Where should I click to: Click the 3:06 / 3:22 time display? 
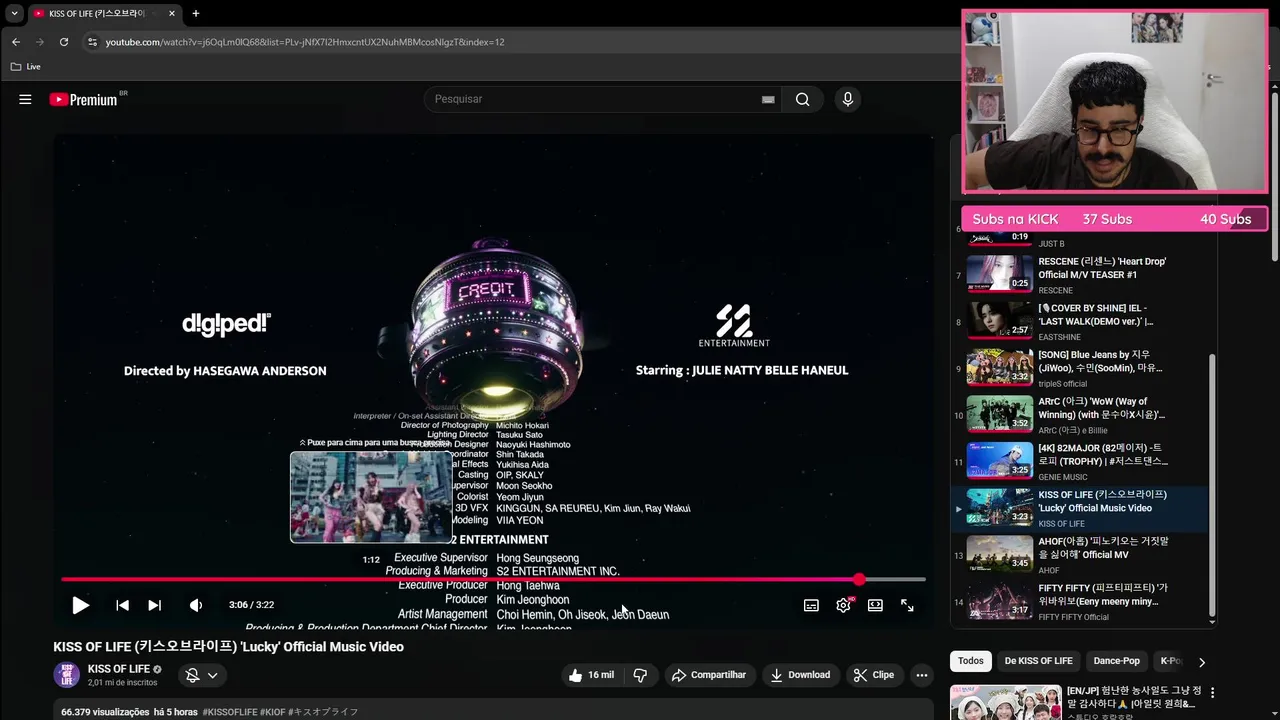251,605
